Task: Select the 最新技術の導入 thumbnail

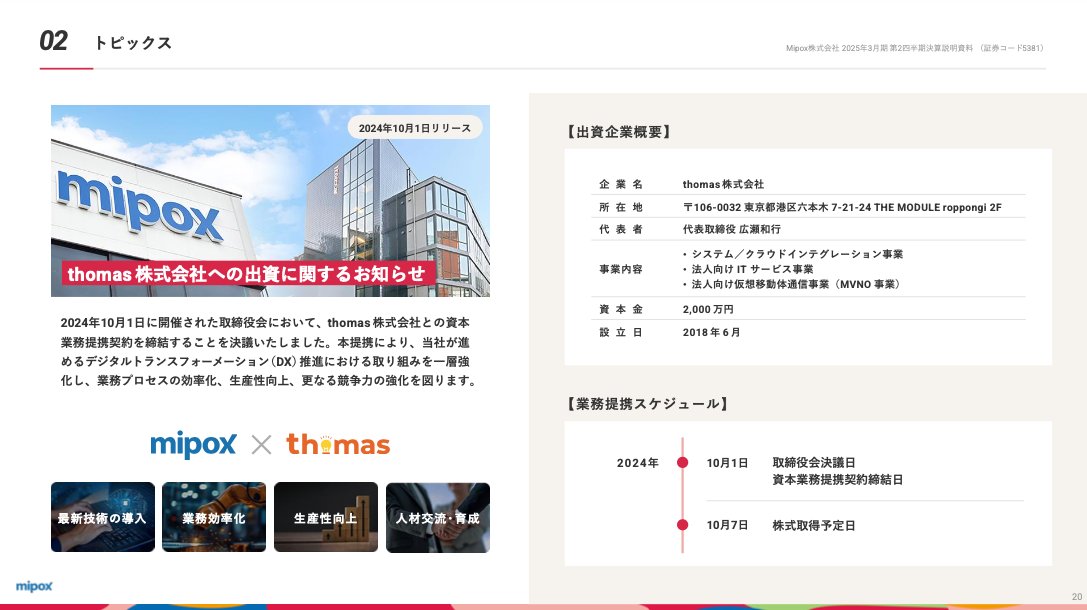Action: pyautogui.click(x=103, y=517)
